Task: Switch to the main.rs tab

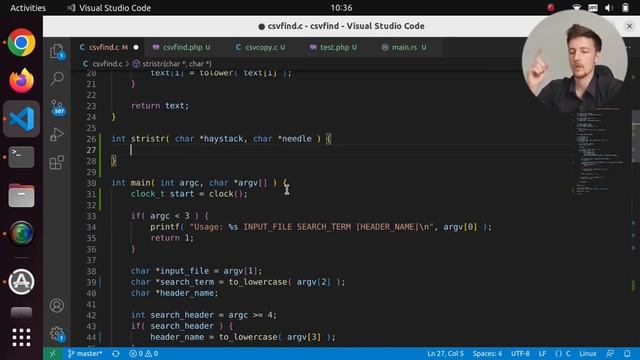Action: coord(404,47)
